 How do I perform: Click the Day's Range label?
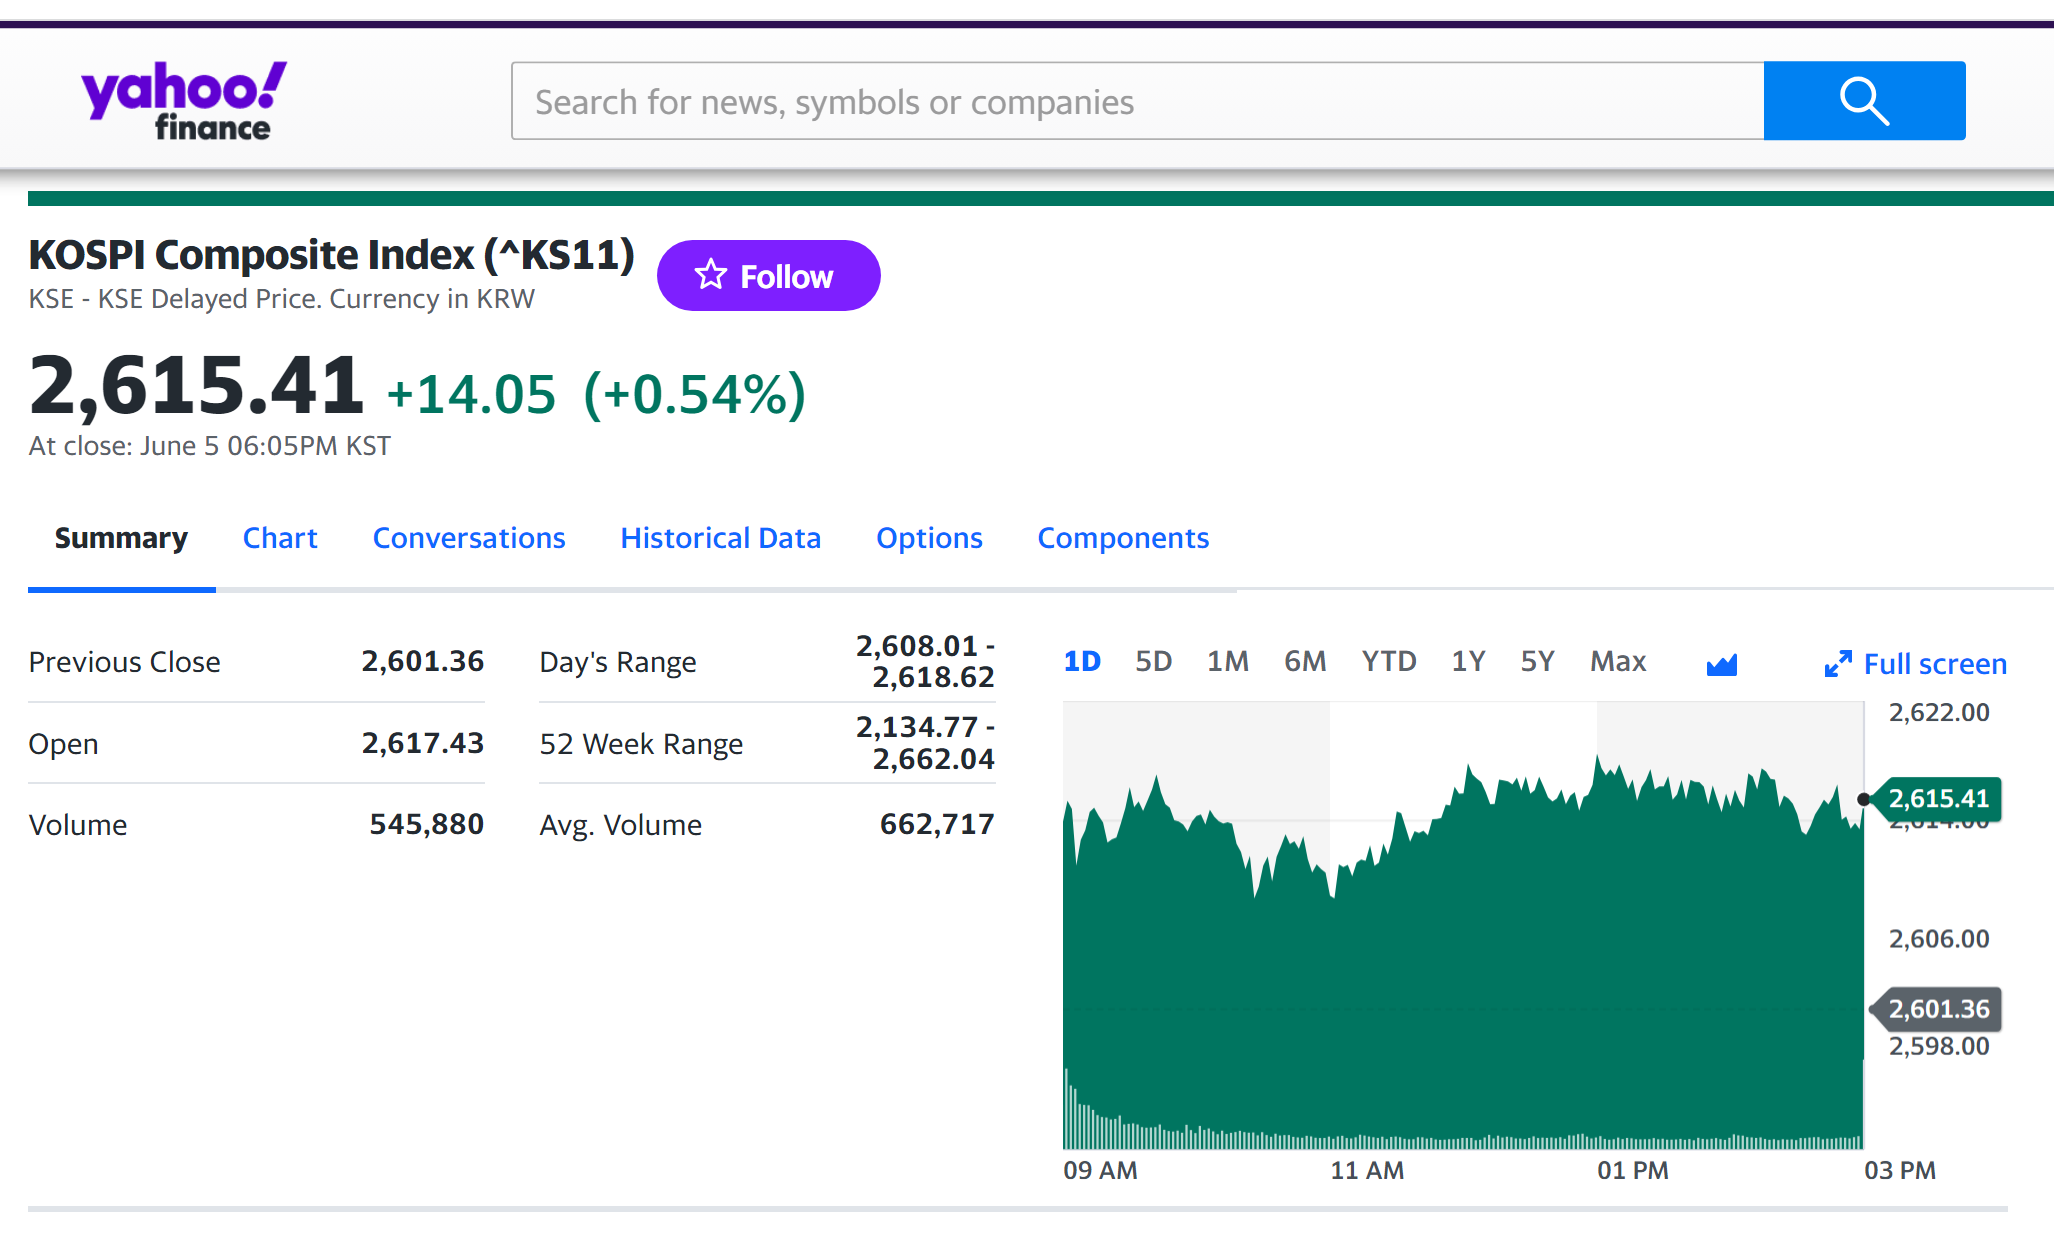pos(617,662)
